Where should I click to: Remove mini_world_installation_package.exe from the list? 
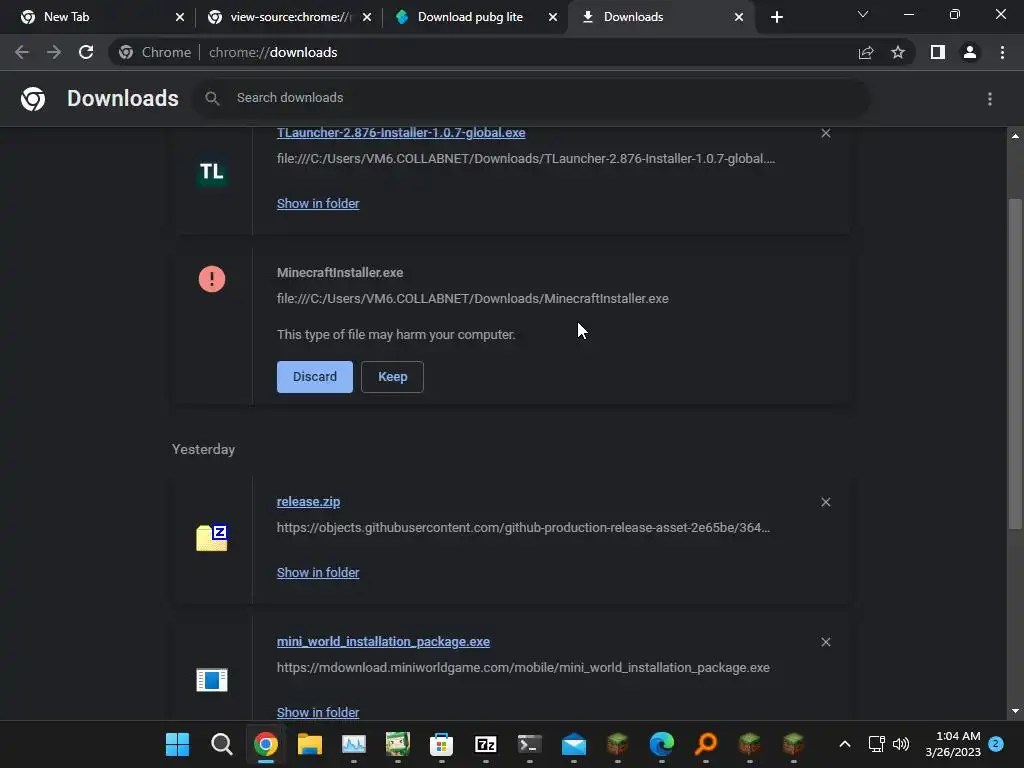pos(825,642)
